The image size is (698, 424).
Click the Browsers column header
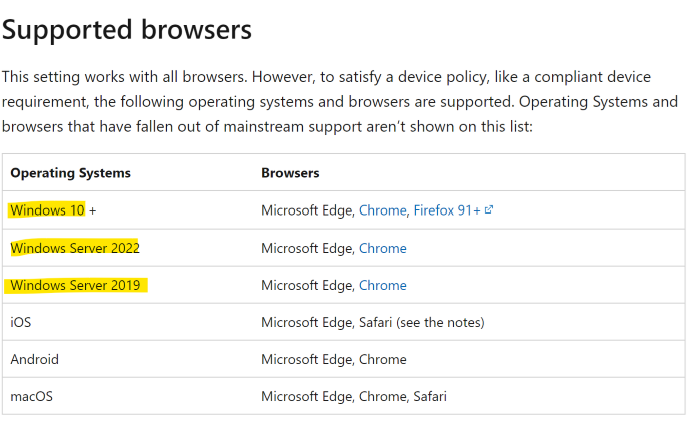pos(290,173)
